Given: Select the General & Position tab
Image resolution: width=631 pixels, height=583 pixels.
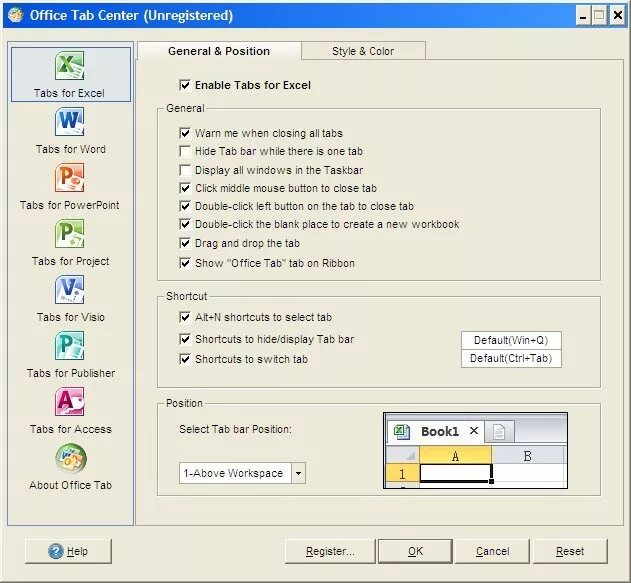Looking at the screenshot, I should [219, 51].
